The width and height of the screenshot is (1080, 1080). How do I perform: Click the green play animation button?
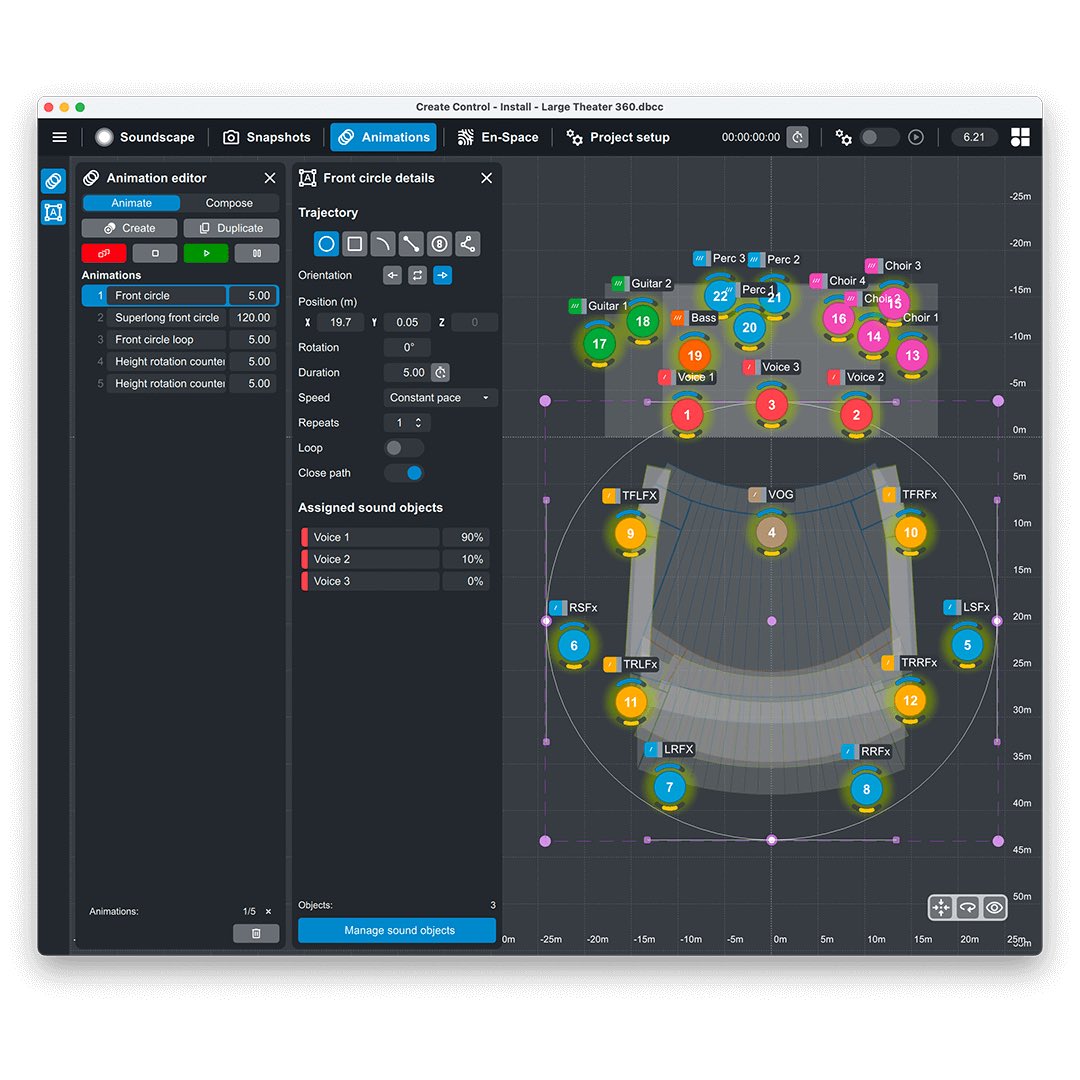pos(206,253)
